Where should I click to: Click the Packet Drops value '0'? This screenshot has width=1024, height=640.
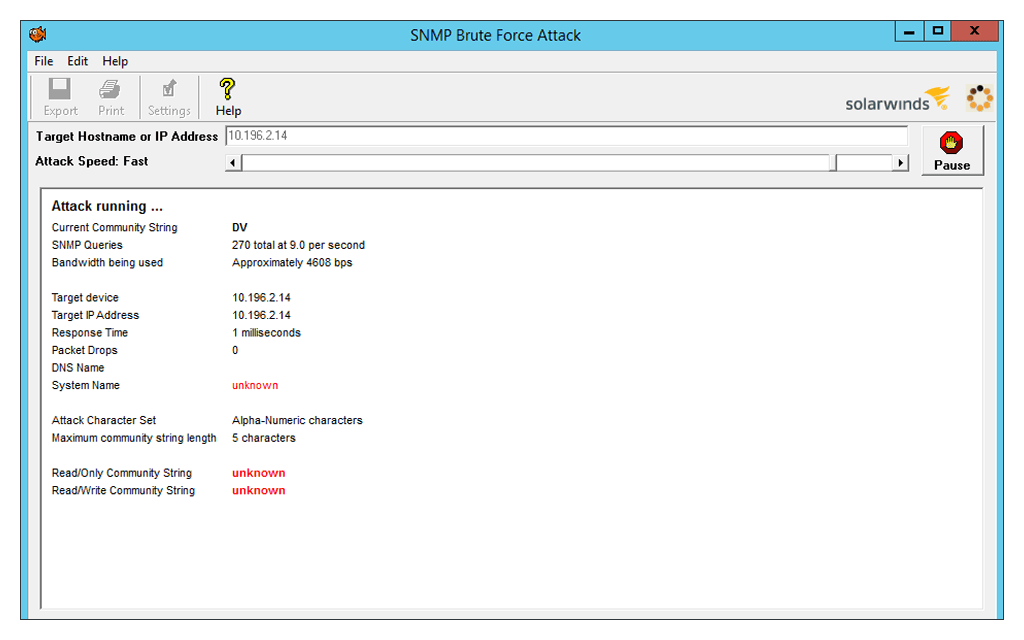click(235, 350)
